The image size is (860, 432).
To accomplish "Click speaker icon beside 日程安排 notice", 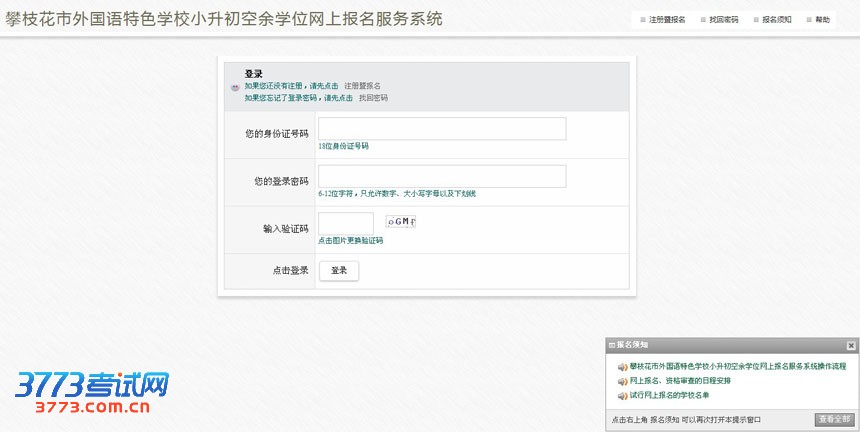I will 622,381.
